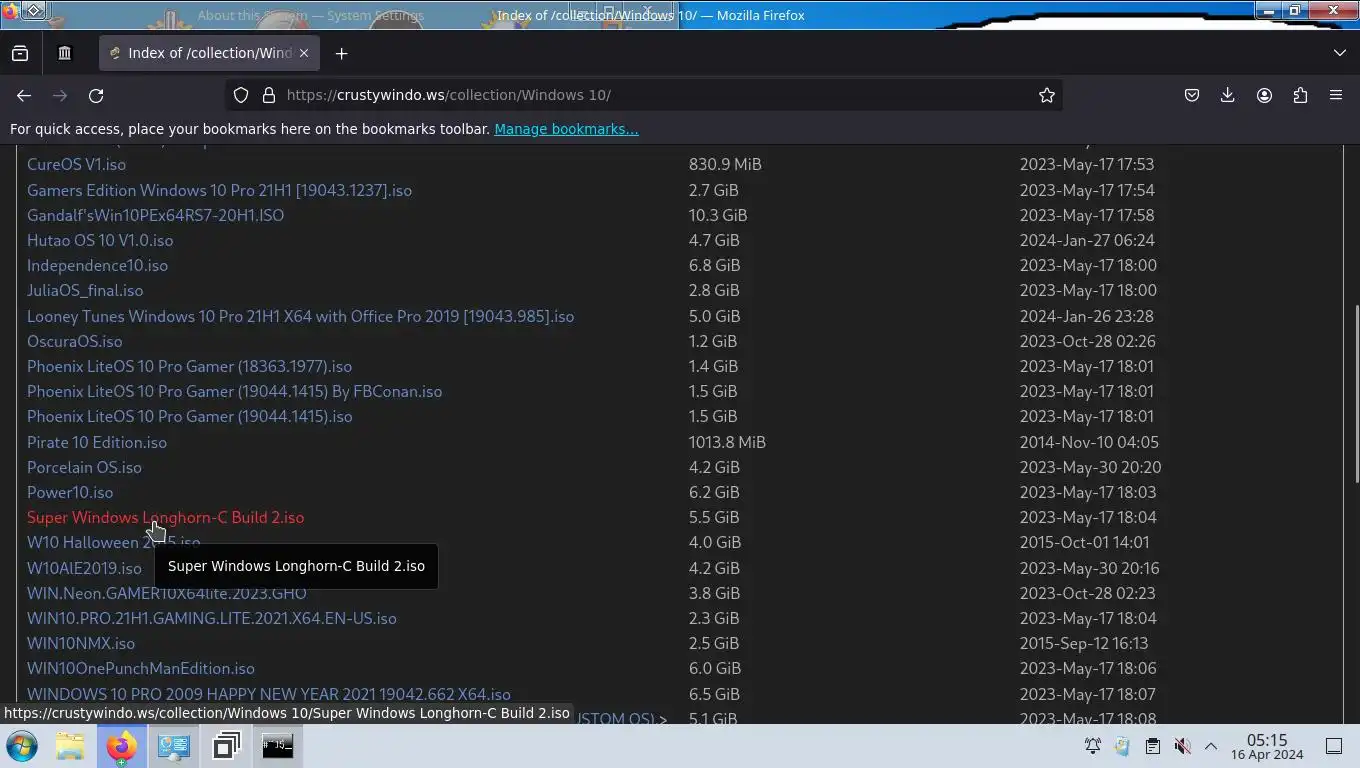This screenshot has height=768, width=1360.
Task: Click date 2014-Nov-10 04:05
Action: click(x=1089, y=442)
